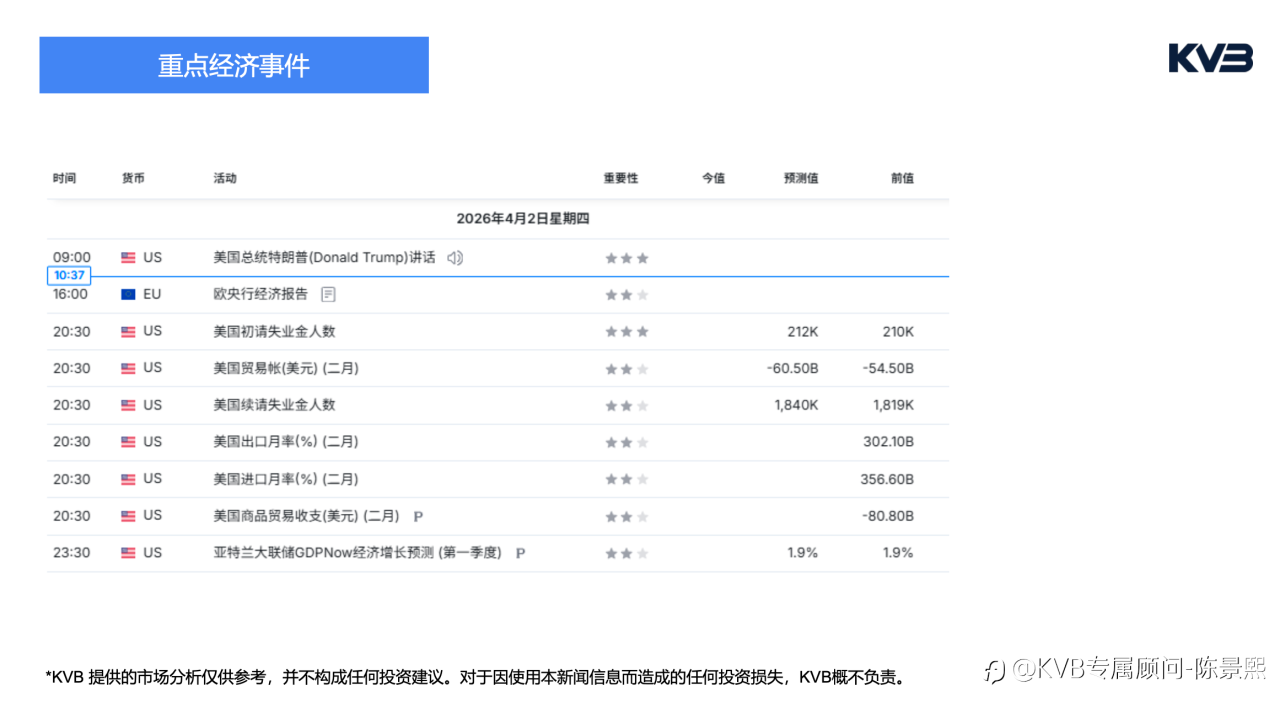Screen dimensions: 1280x708
Task: Click the previous value 356.60B
Action: (888, 479)
